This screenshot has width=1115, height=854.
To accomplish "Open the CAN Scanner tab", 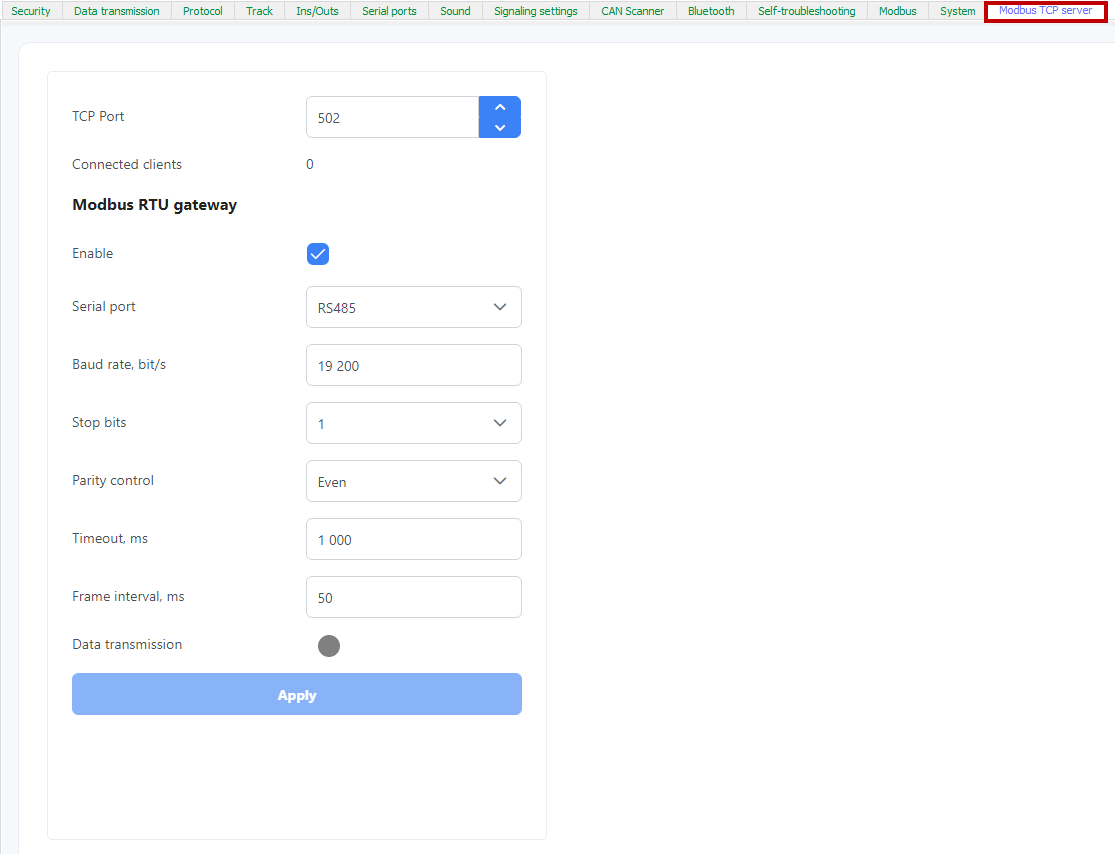I will click(632, 11).
